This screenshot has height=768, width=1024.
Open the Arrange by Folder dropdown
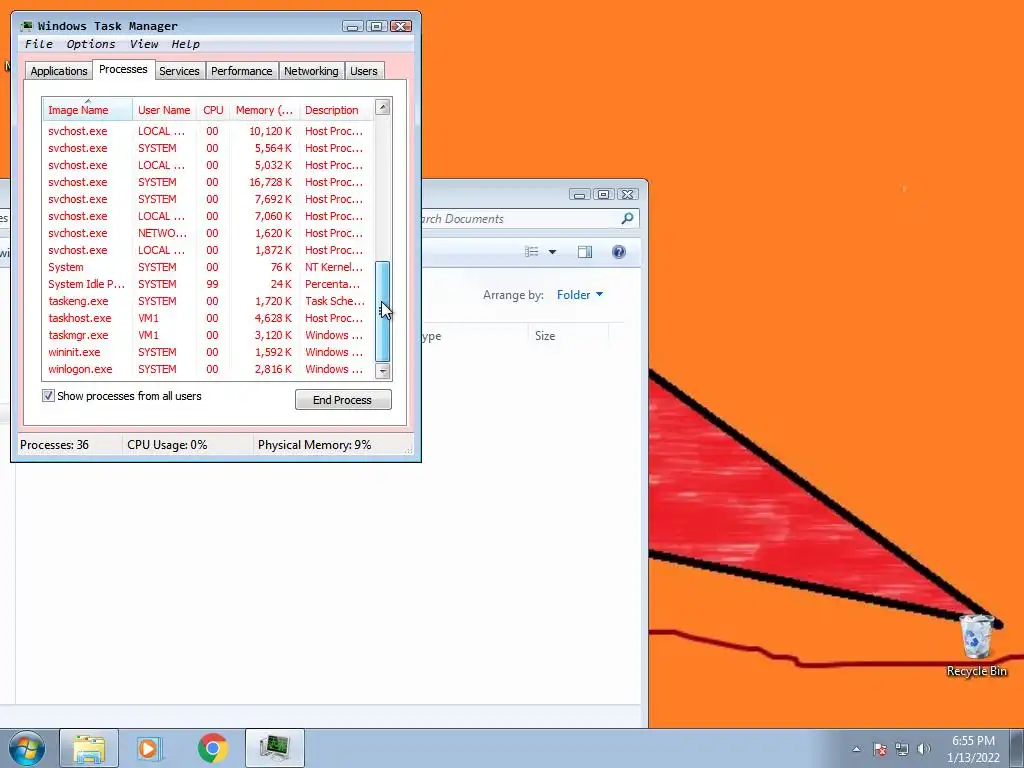pyautogui.click(x=579, y=295)
